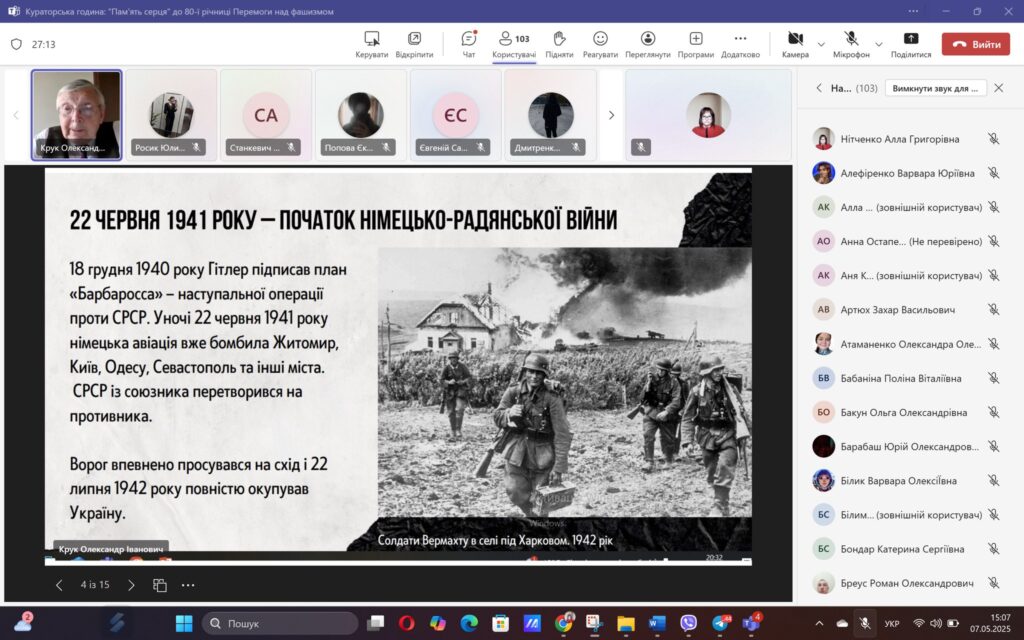
Task: Expand microphone options dropdown arrow
Action: point(878,44)
